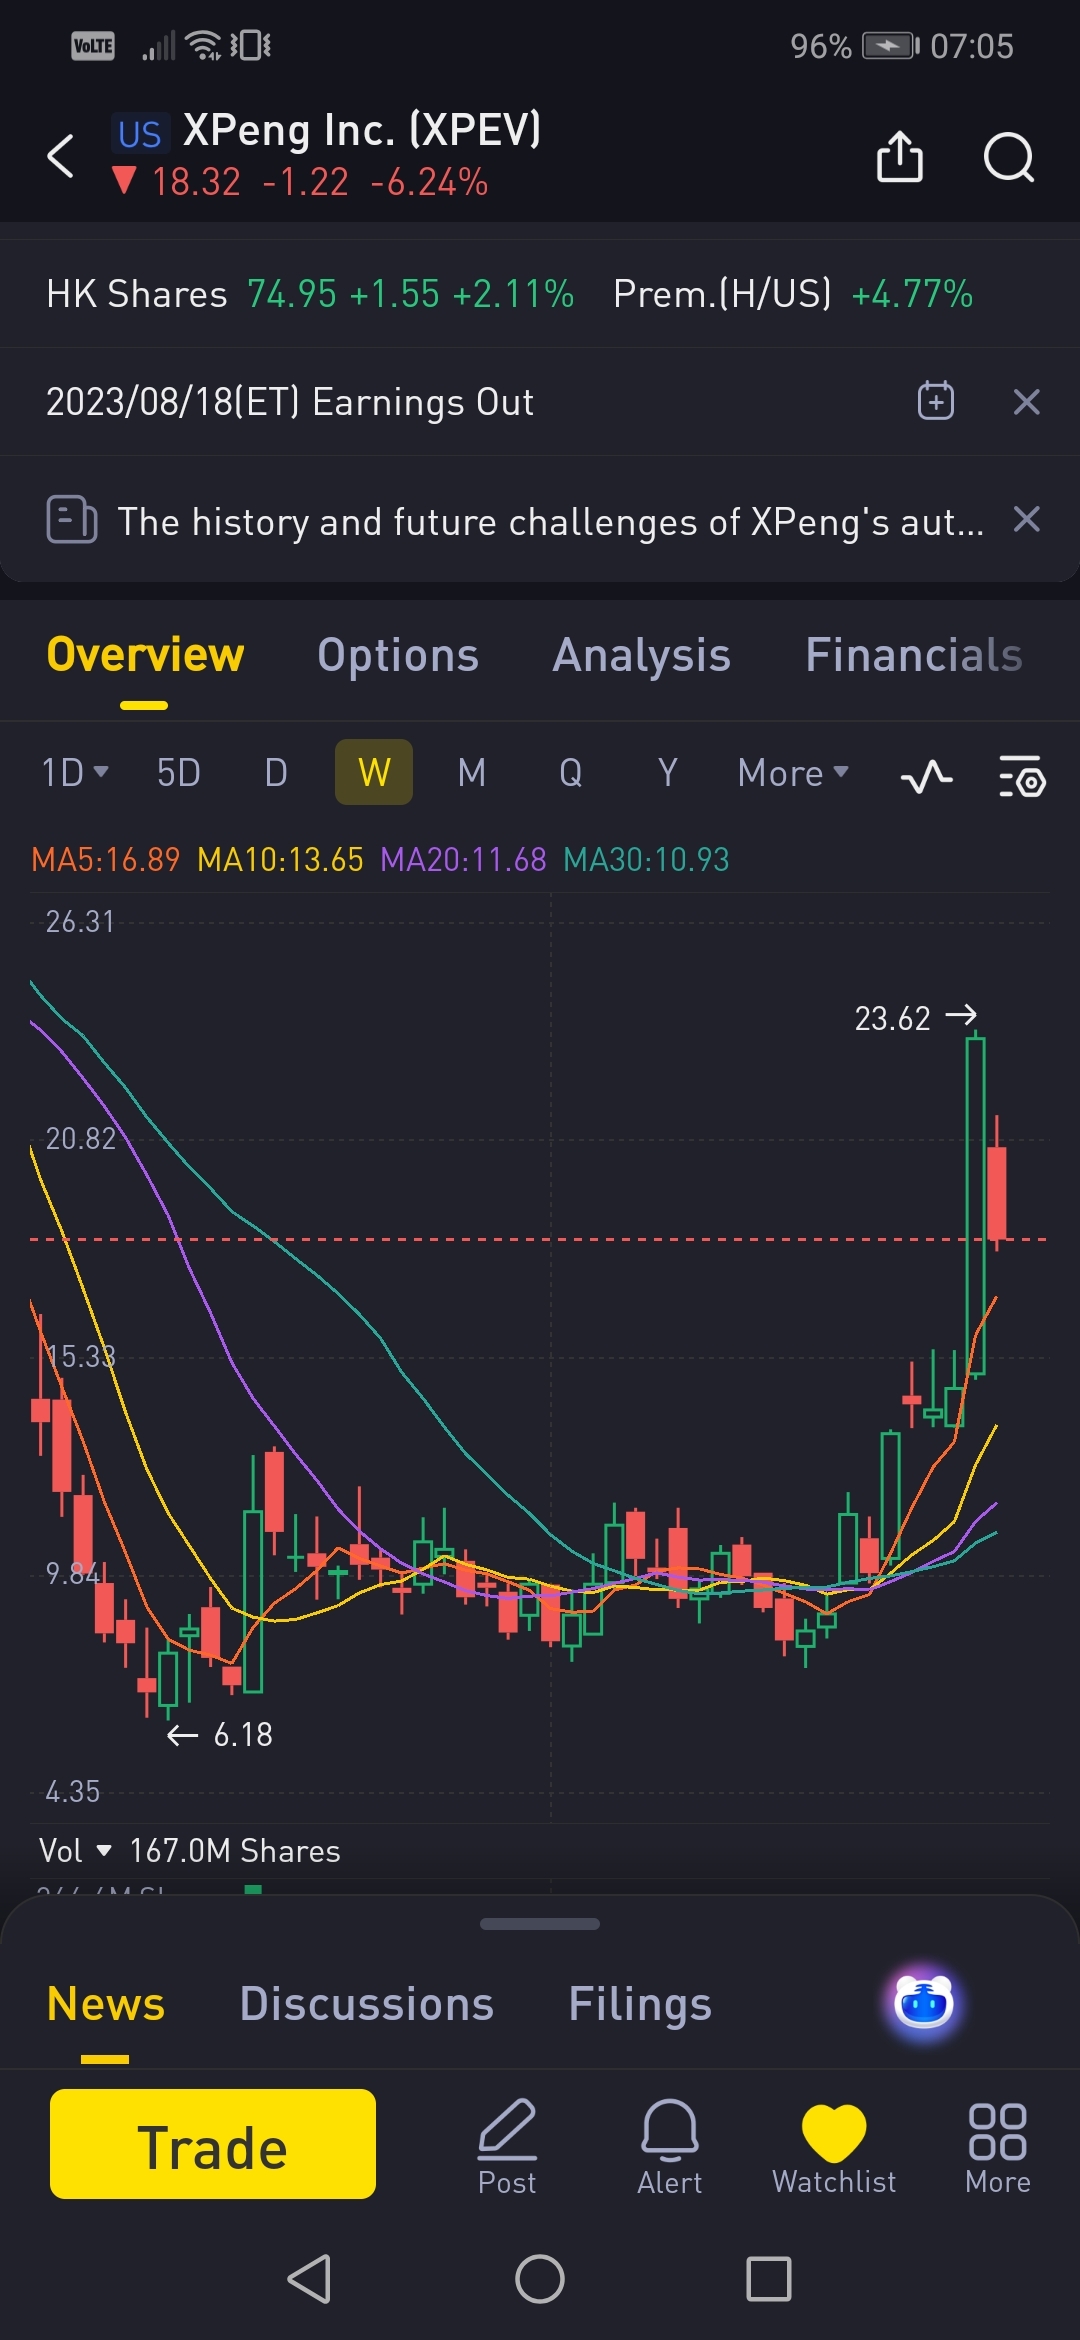This screenshot has width=1080, height=2340.
Task: Tap Android home navigation button
Action: (x=540, y=2279)
